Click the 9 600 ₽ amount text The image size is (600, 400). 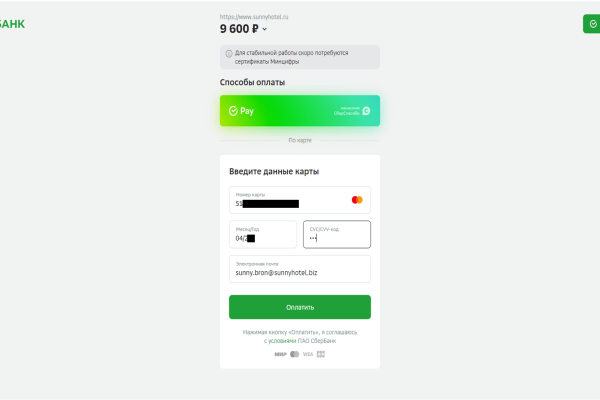(239, 29)
